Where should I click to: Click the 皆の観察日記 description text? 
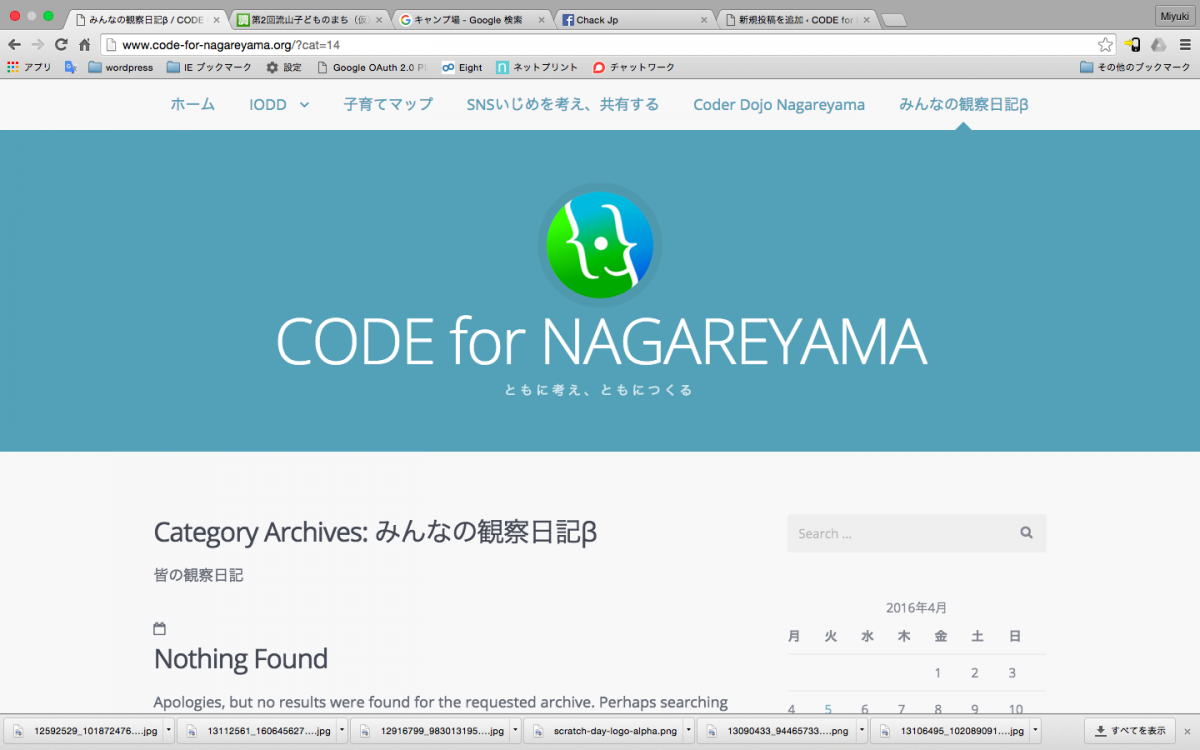point(198,575)
